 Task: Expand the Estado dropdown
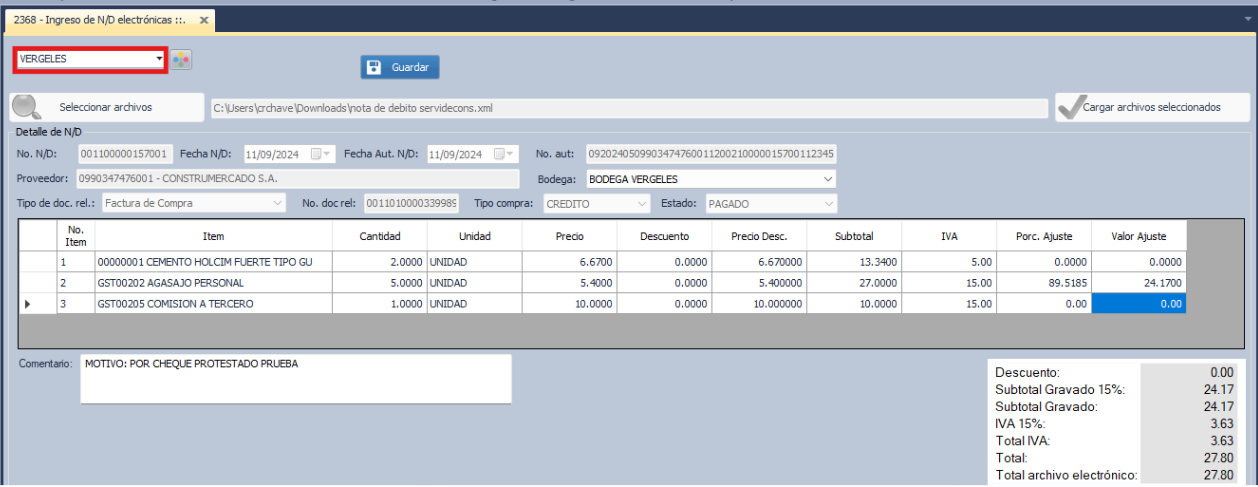click(x=827, y=204)
